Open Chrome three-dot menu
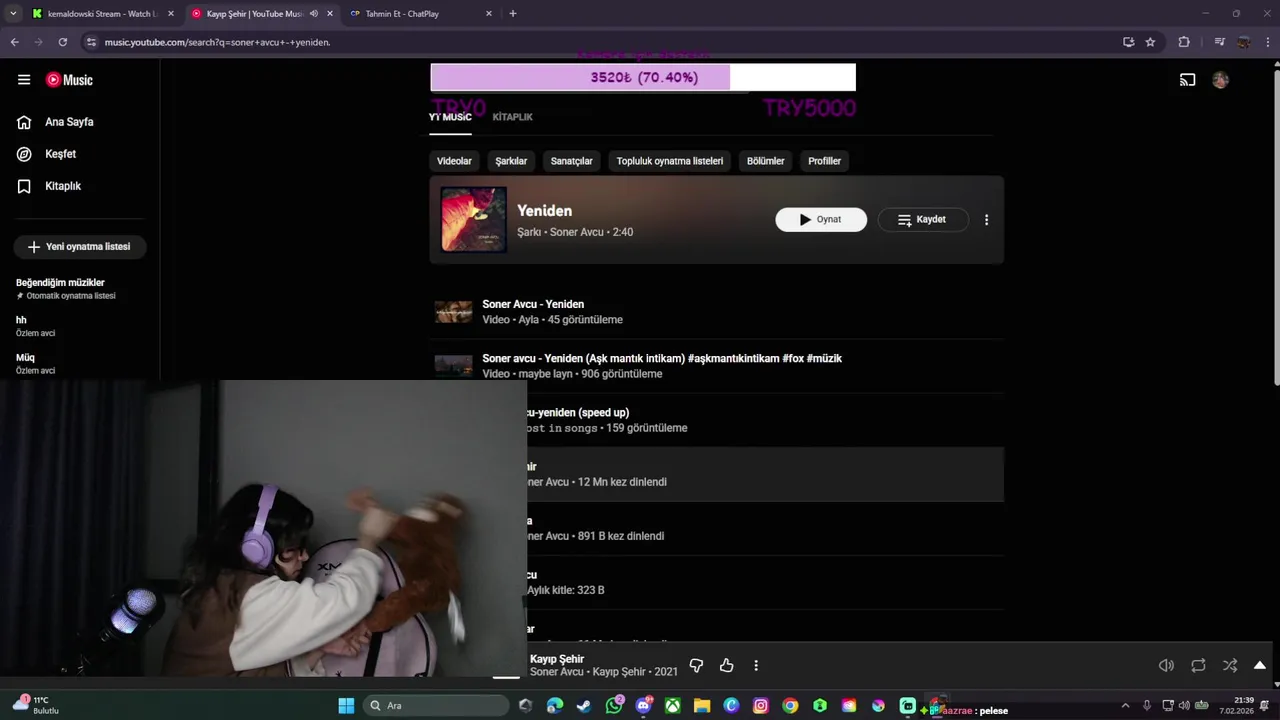 [x=1267, y=42]
